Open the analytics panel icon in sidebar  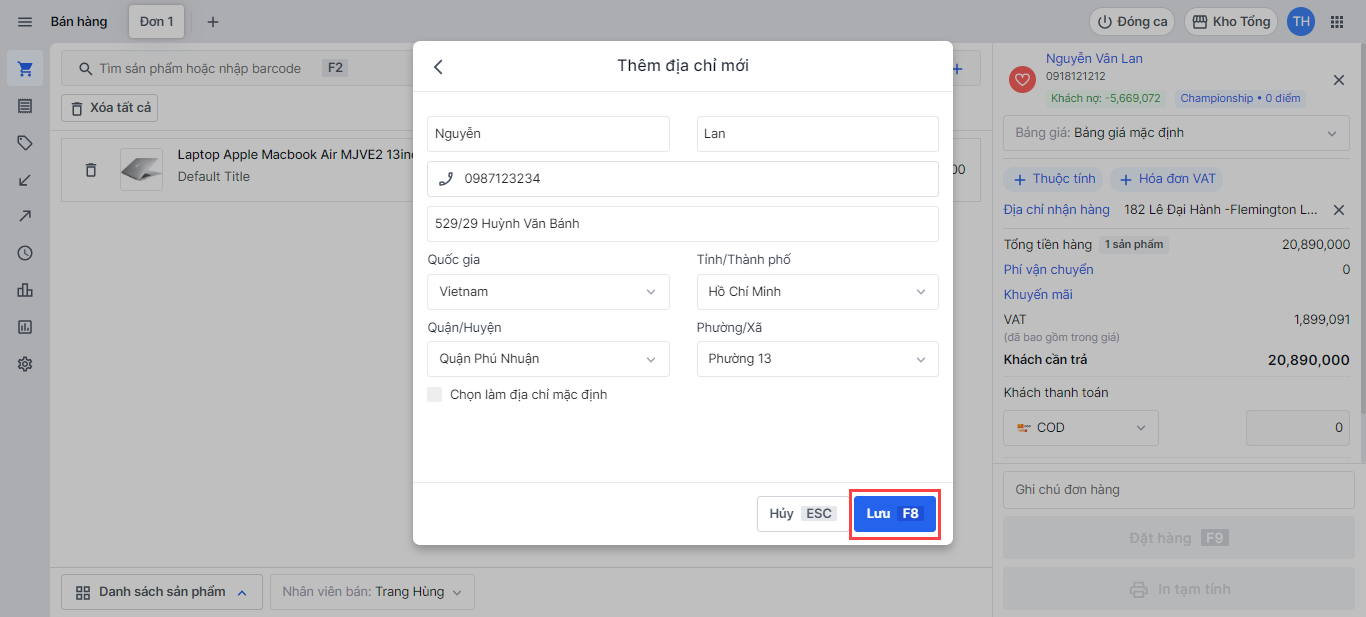tap(25, 327)
